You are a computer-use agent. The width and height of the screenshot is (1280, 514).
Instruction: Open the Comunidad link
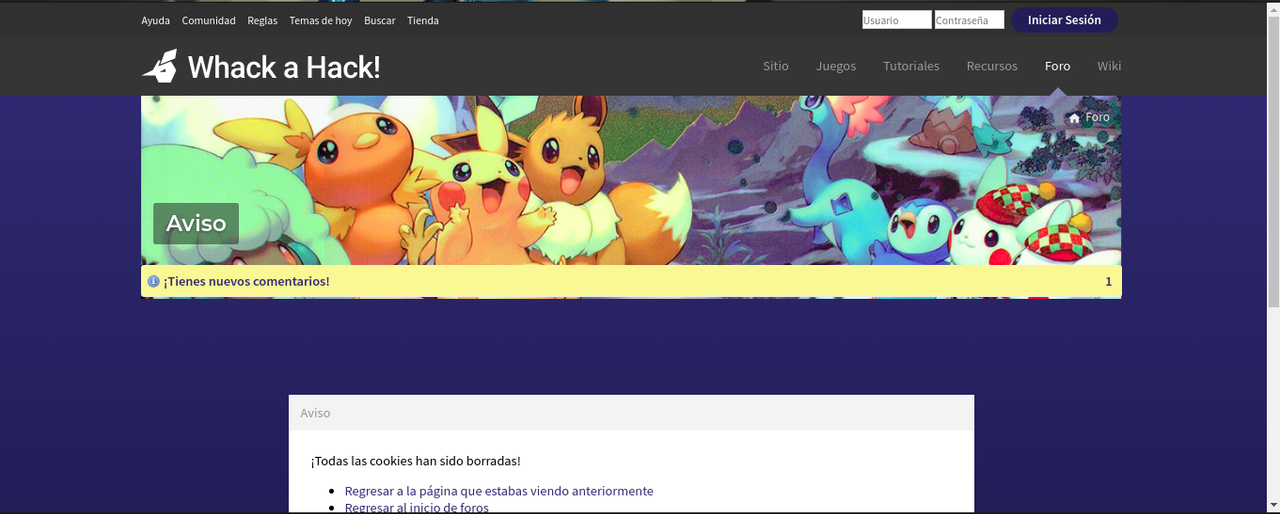pyautogui.click(x=208, y=20)
